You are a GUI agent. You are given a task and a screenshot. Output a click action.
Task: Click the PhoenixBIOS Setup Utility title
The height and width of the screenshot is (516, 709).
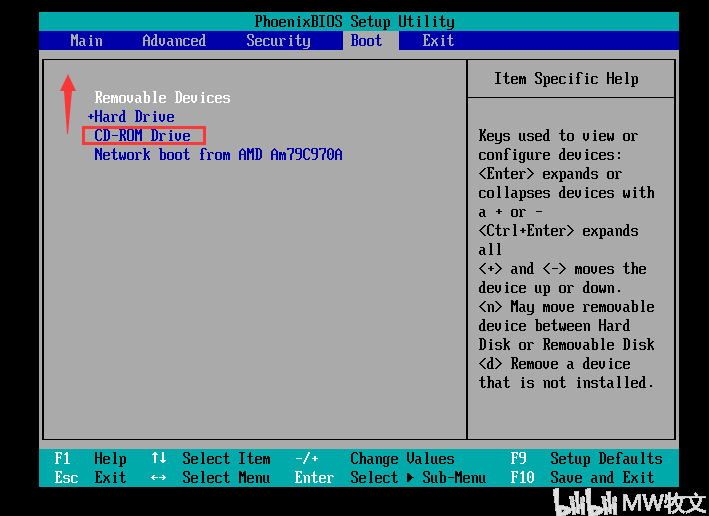click(x=354, y=21)
